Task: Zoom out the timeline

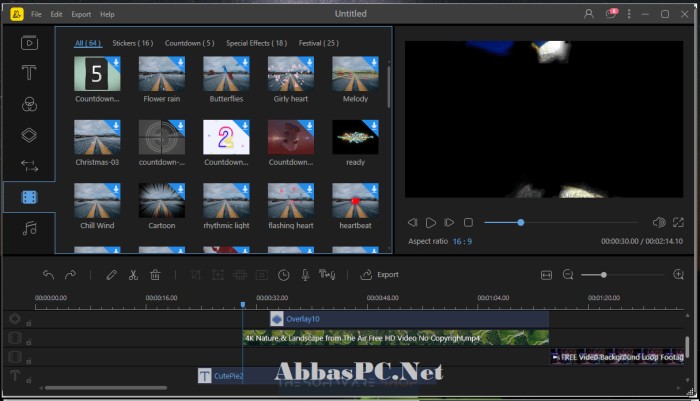Action: click(568, 275)
